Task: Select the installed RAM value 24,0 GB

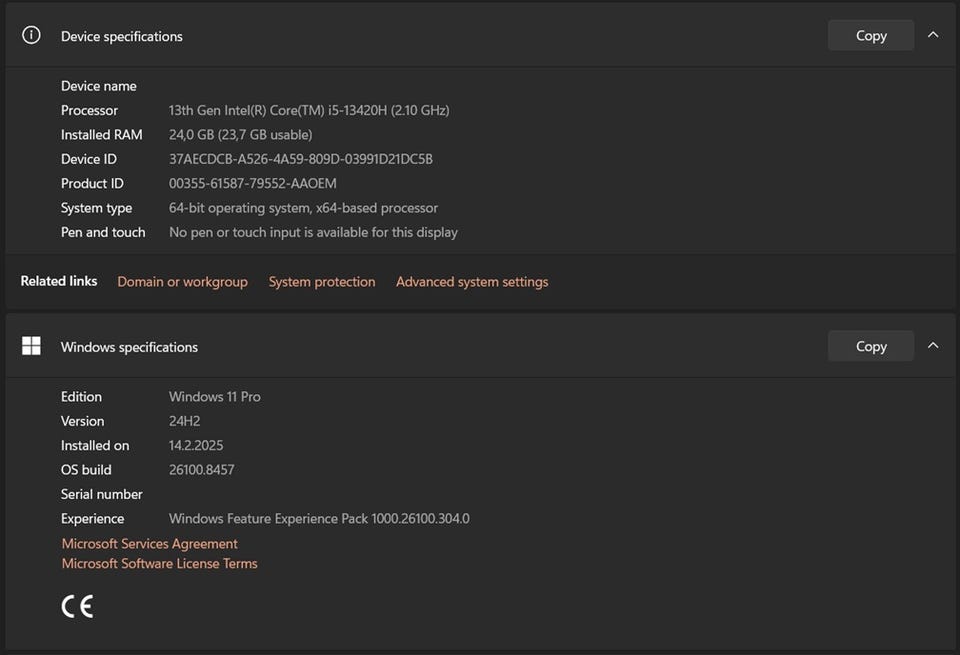Action: click(x=241, y=135)
